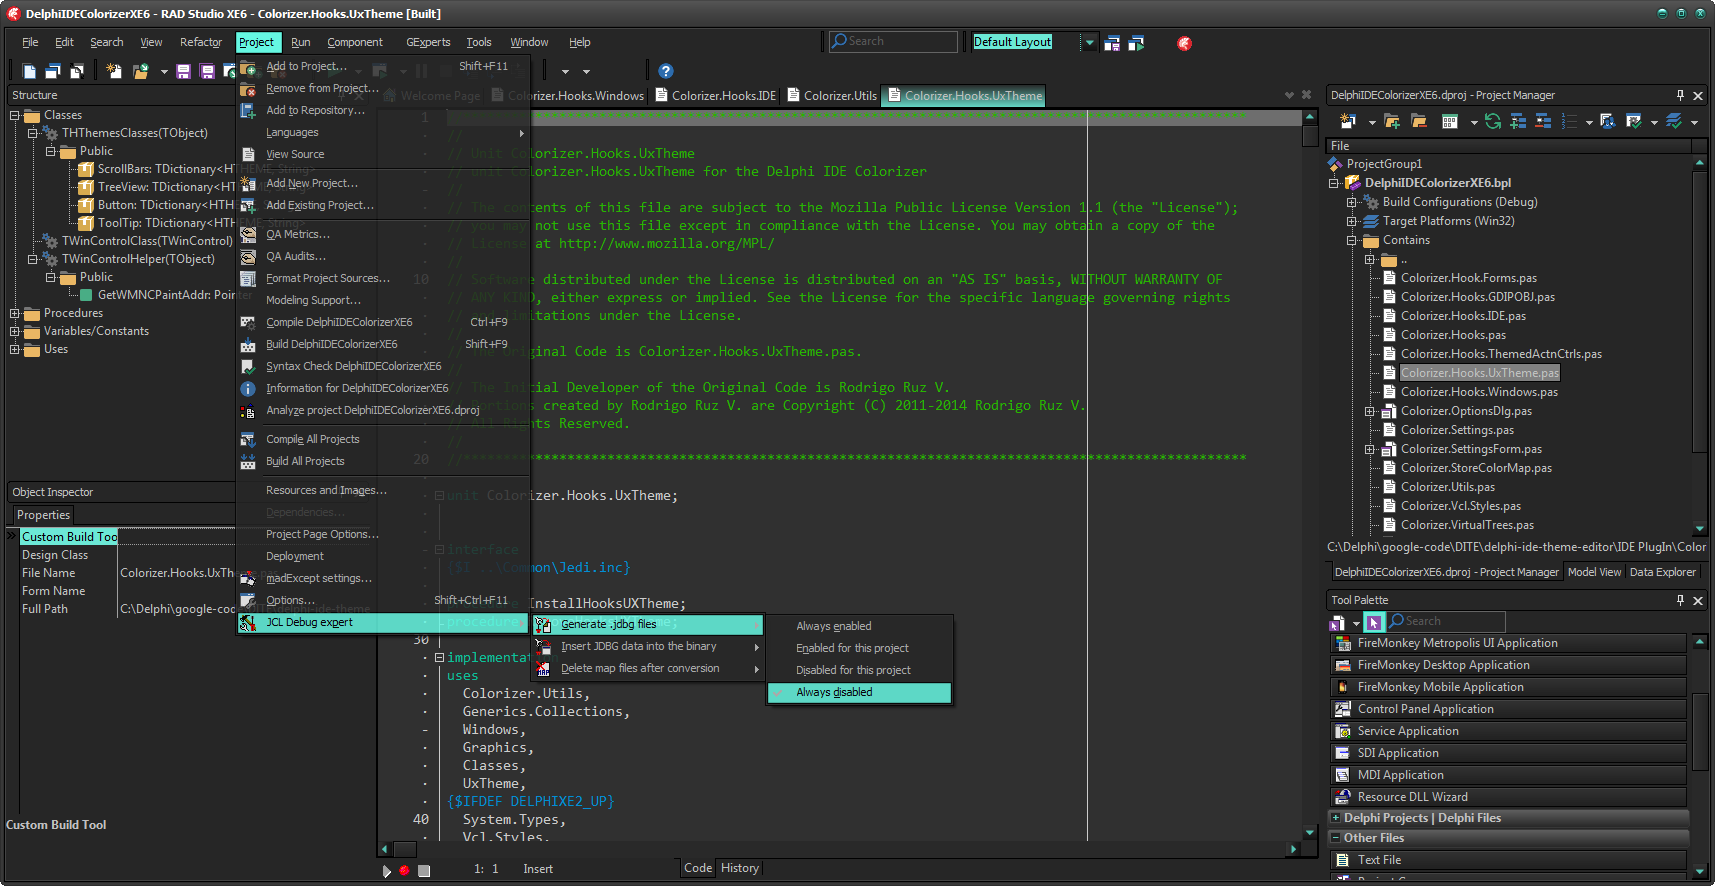This screenshot has height=886, width=1715.
Task: Click the Save desktop icon beside layout box
Action: (x=1112, y=43)
